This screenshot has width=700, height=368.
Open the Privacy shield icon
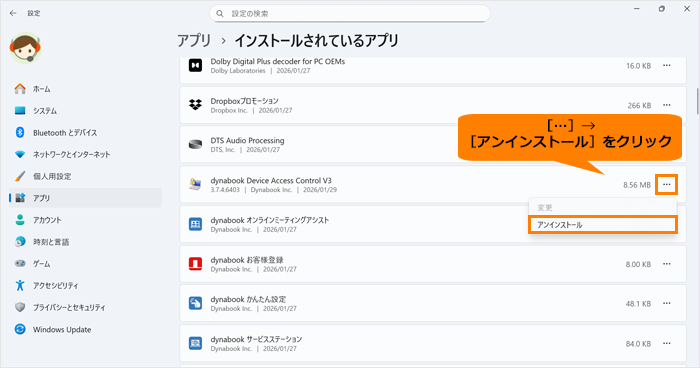pos(20,307)
